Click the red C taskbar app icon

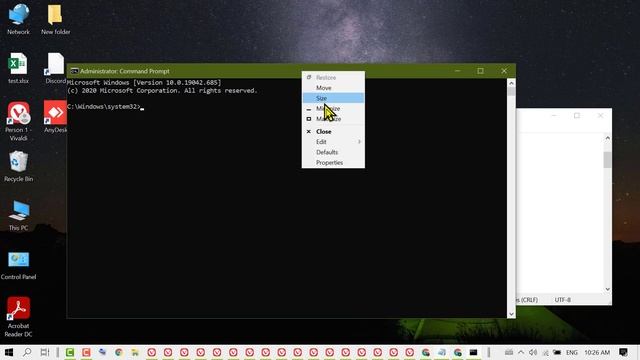[x=86, y=352]
